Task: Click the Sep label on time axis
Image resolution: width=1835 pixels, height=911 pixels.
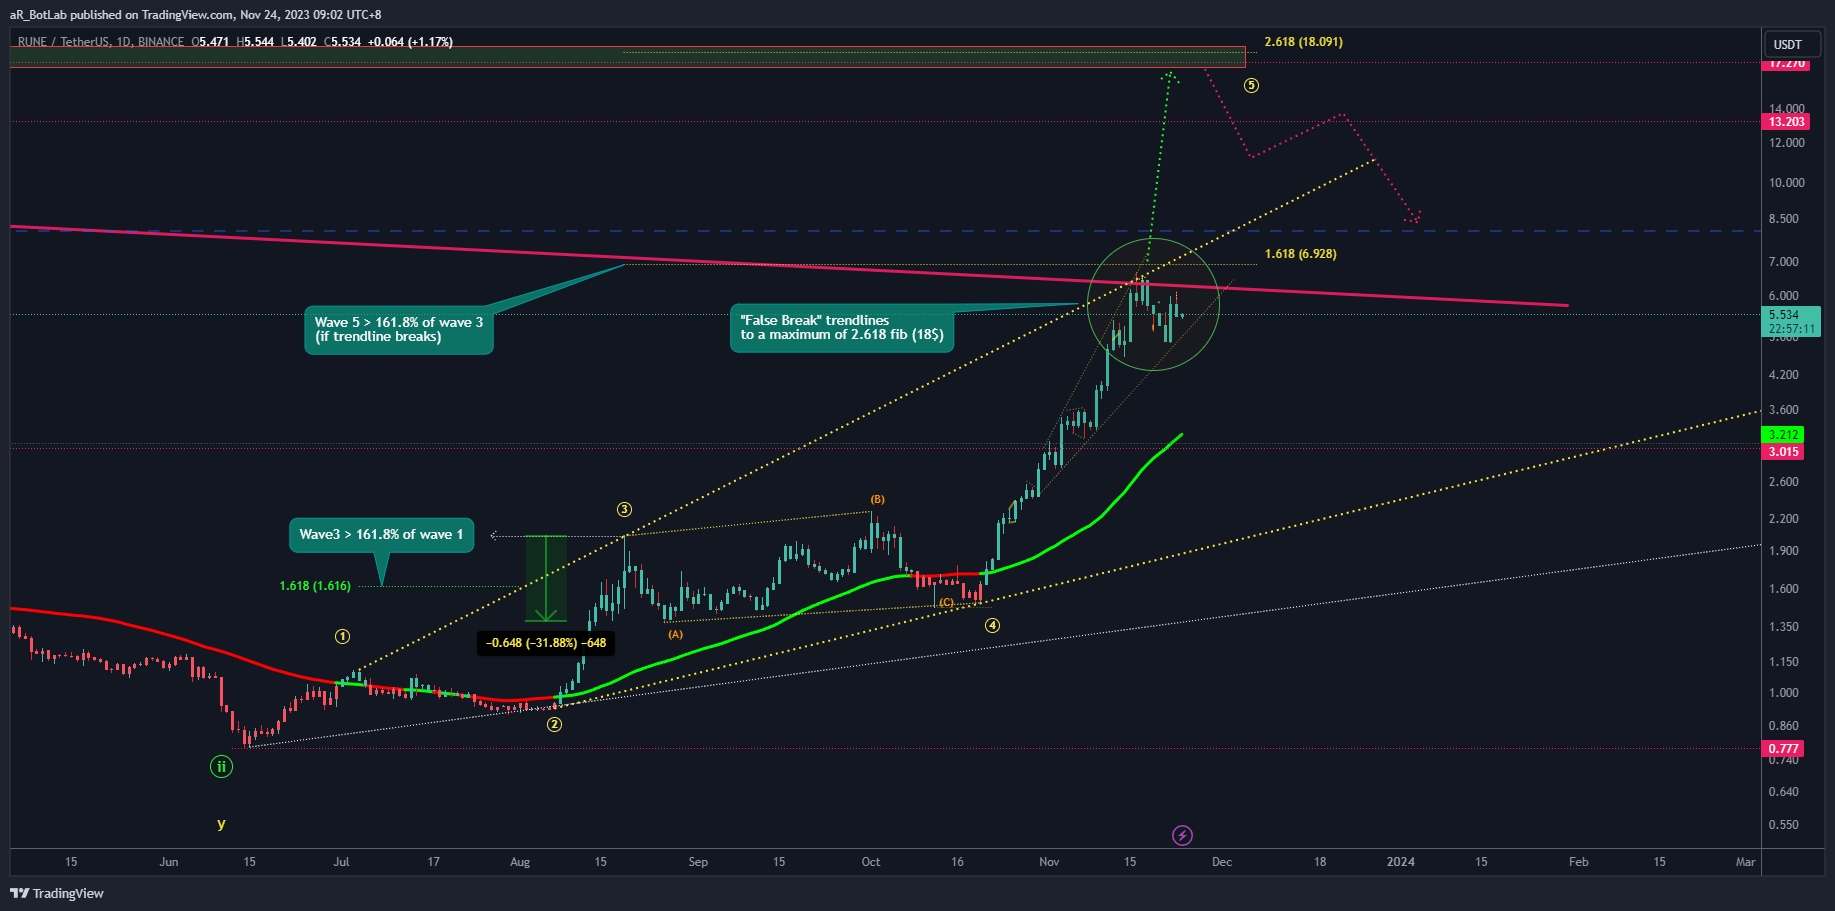Action: pos(698,862)
